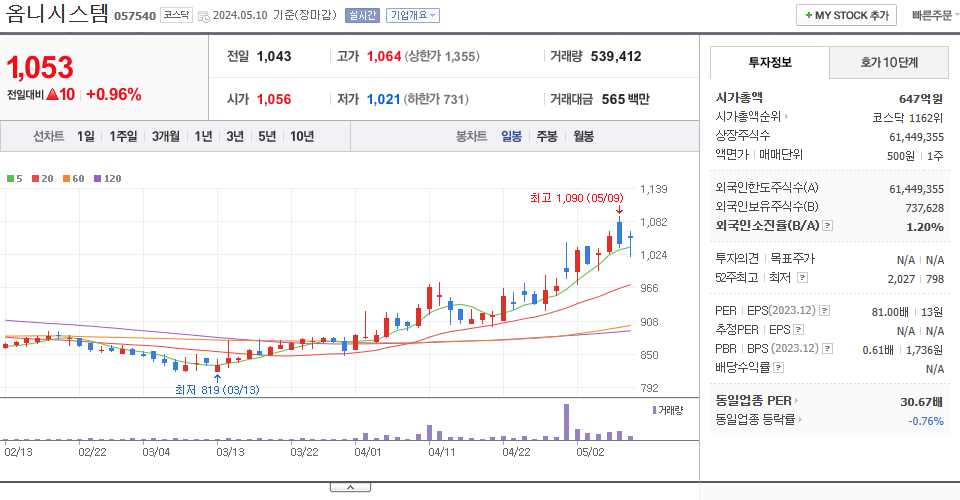Image resolution: width=960 pixels, height=500 pixels.
Task: Click the green 5-day moving average legend
Action: [x=15, y=179]
